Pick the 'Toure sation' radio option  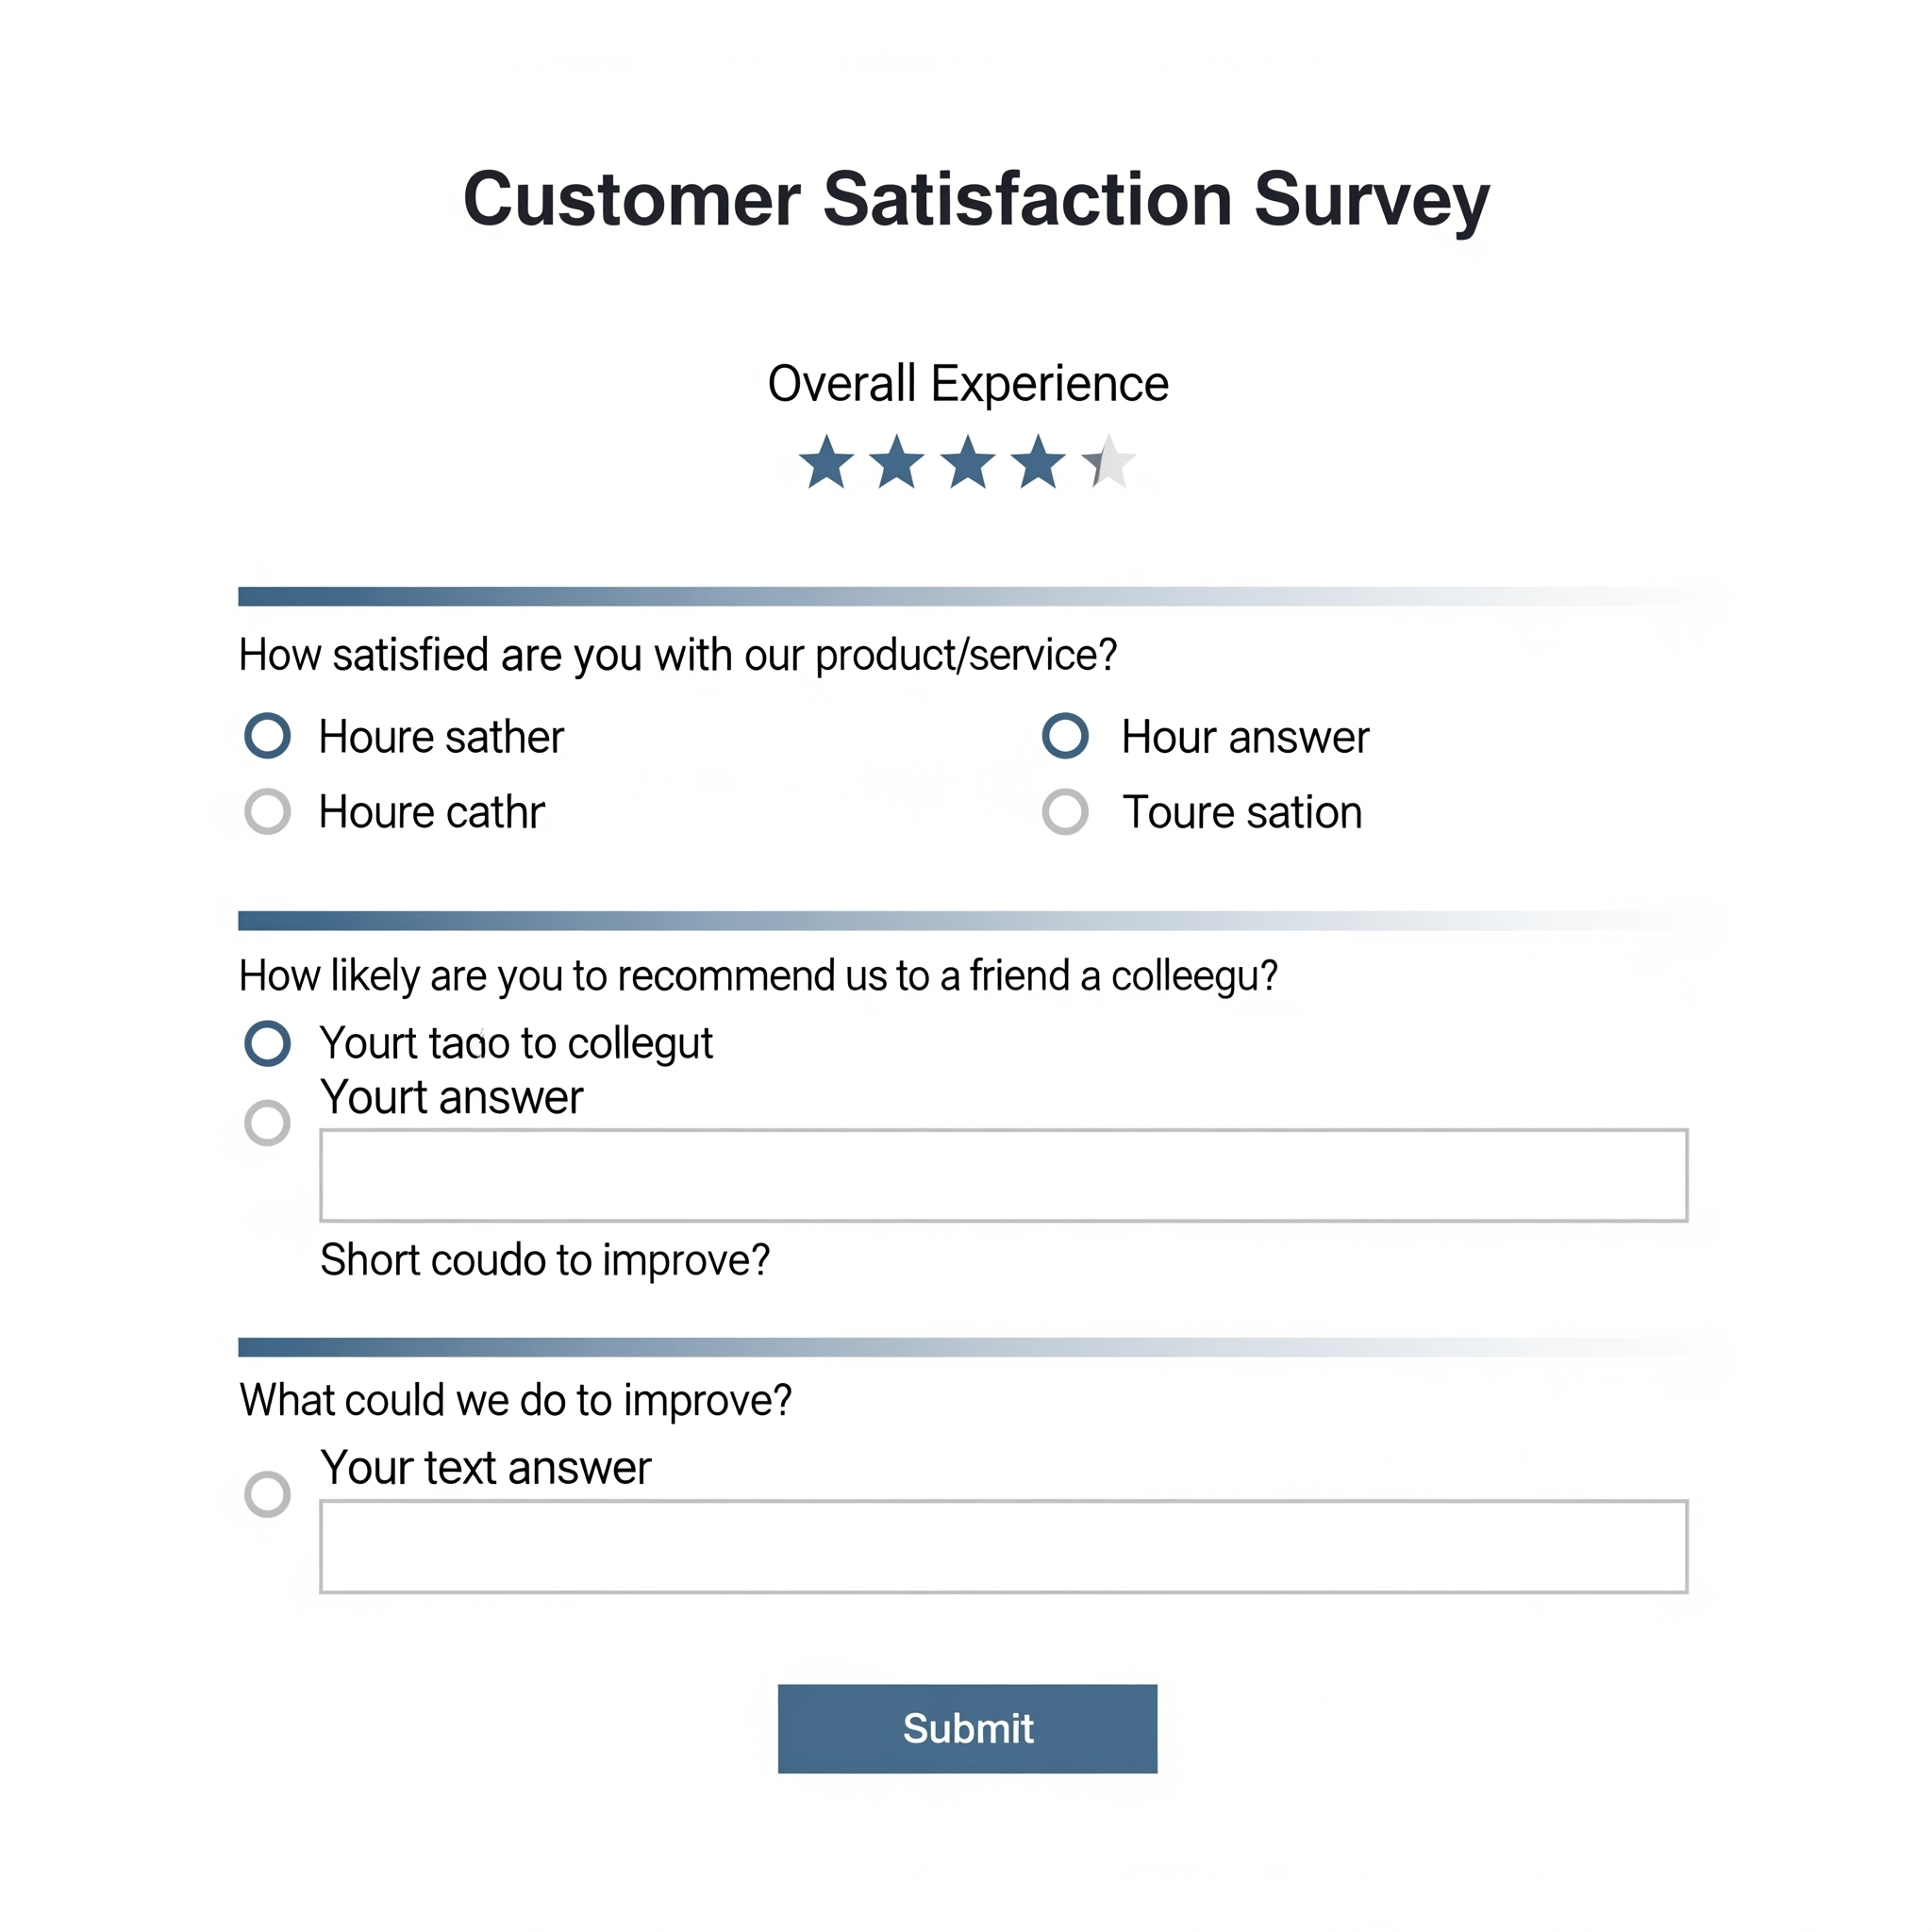point(1065,811)
